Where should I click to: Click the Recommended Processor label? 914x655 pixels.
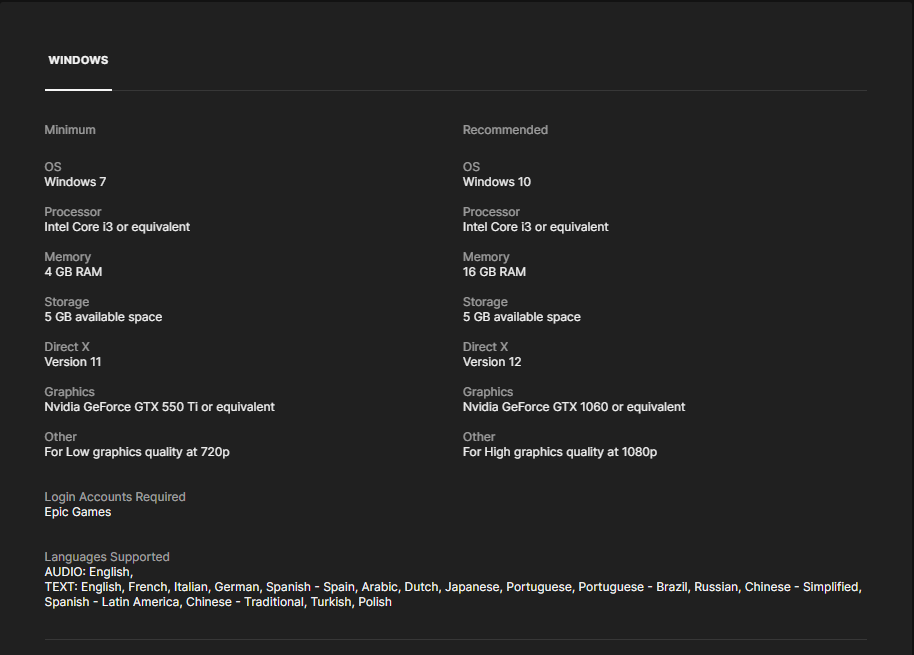tap(491, 212)
